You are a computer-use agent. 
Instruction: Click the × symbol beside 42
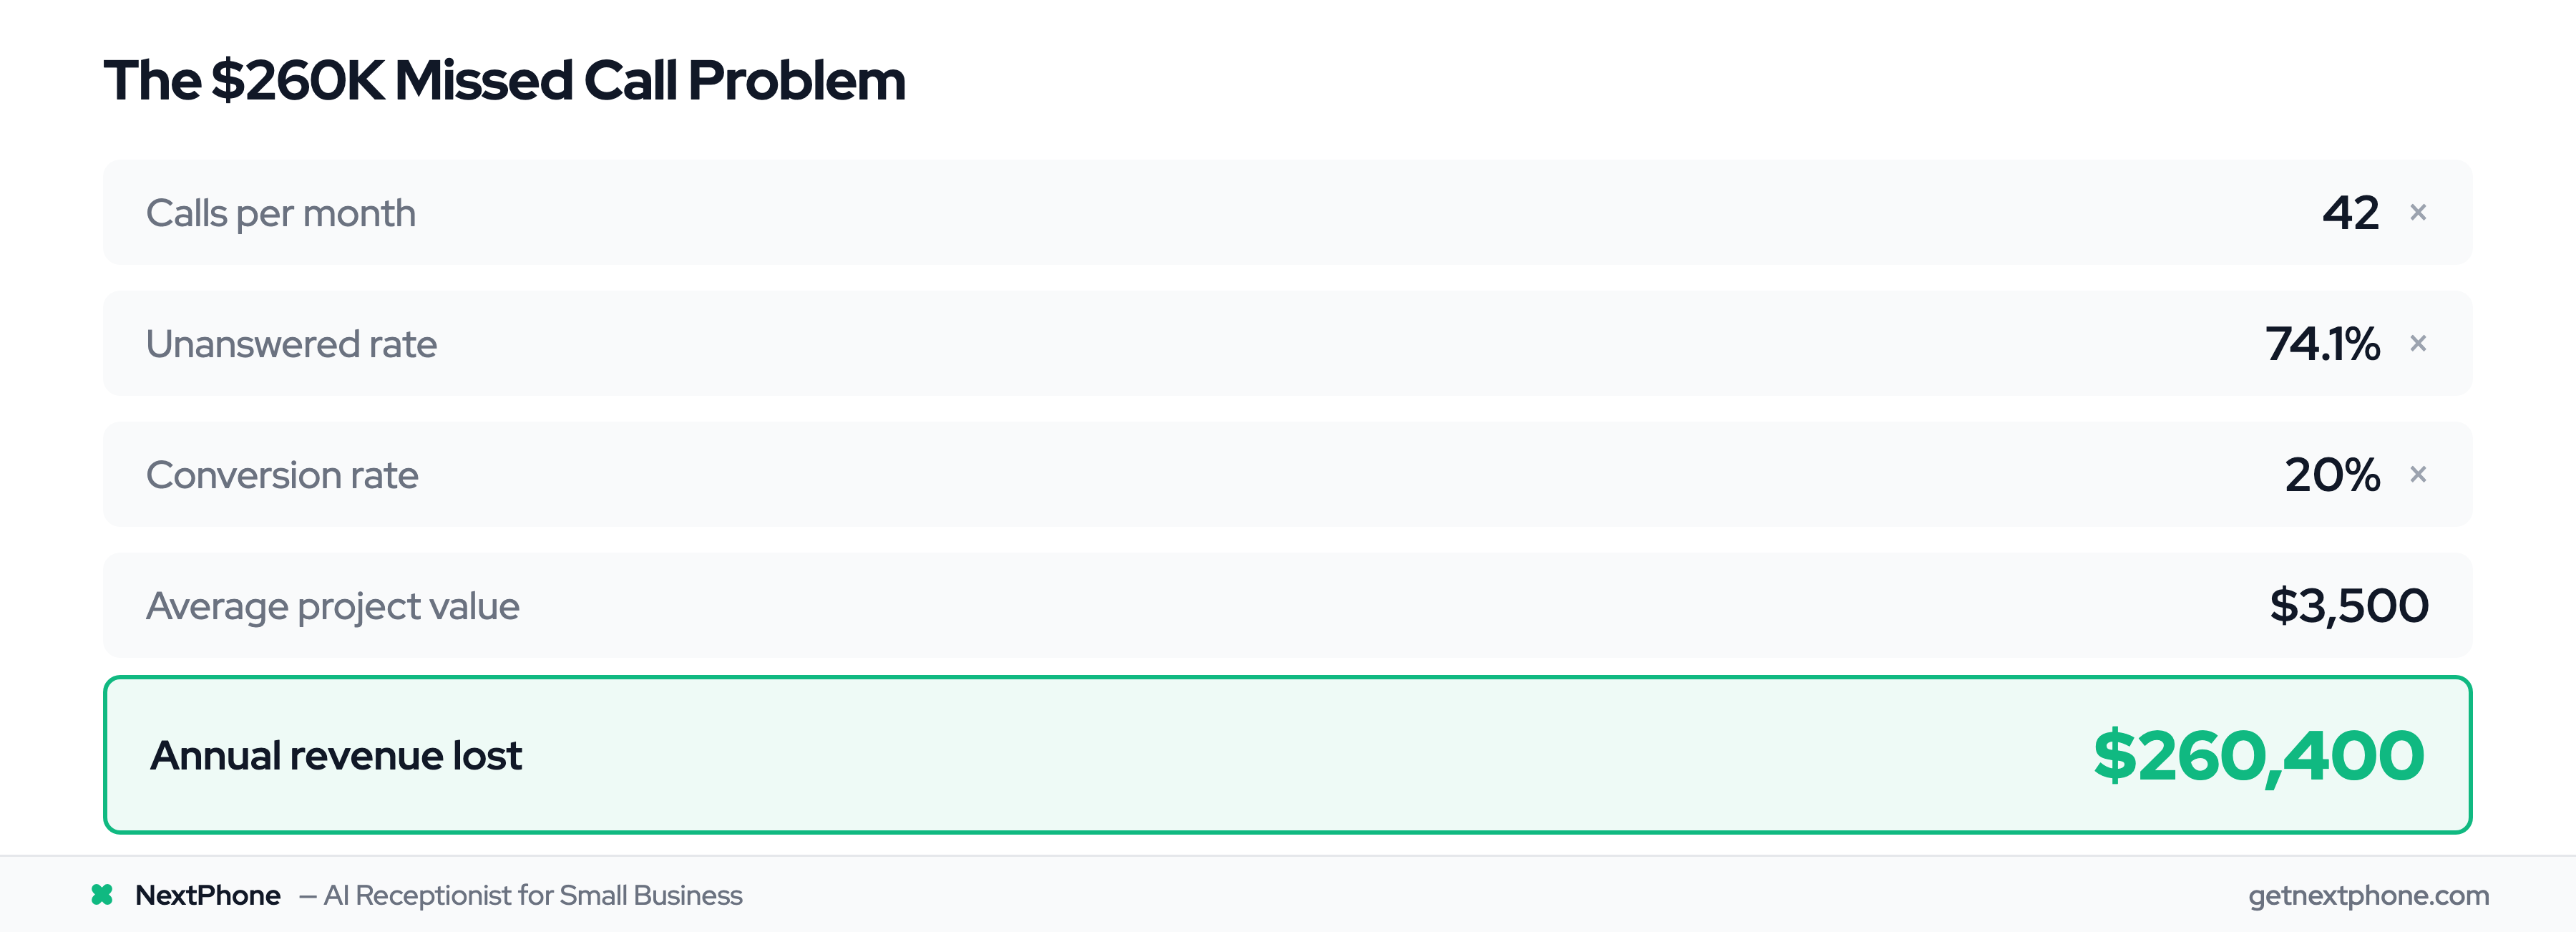coord(2418,212)
